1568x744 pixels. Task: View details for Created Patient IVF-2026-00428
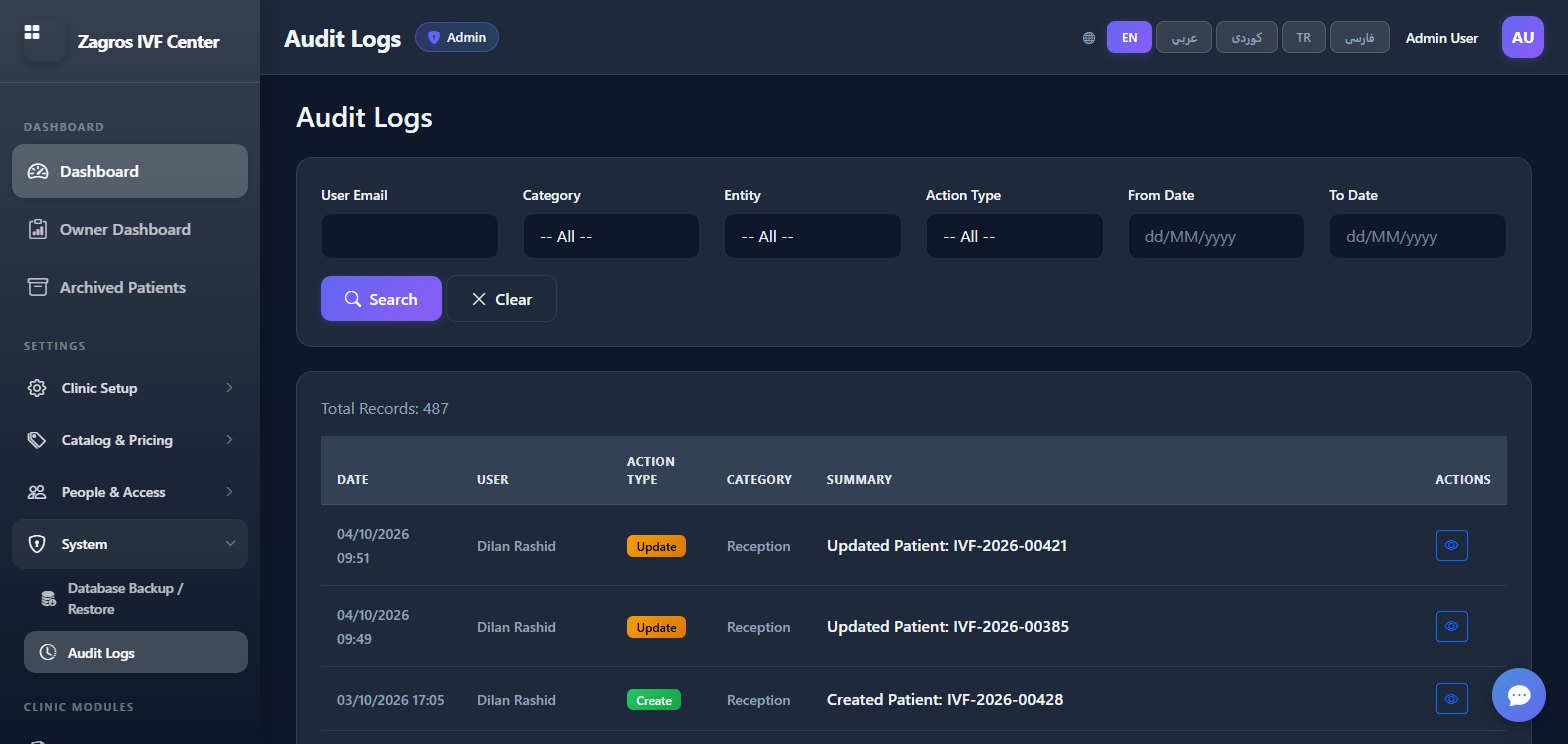click(x=1452, y=698)
